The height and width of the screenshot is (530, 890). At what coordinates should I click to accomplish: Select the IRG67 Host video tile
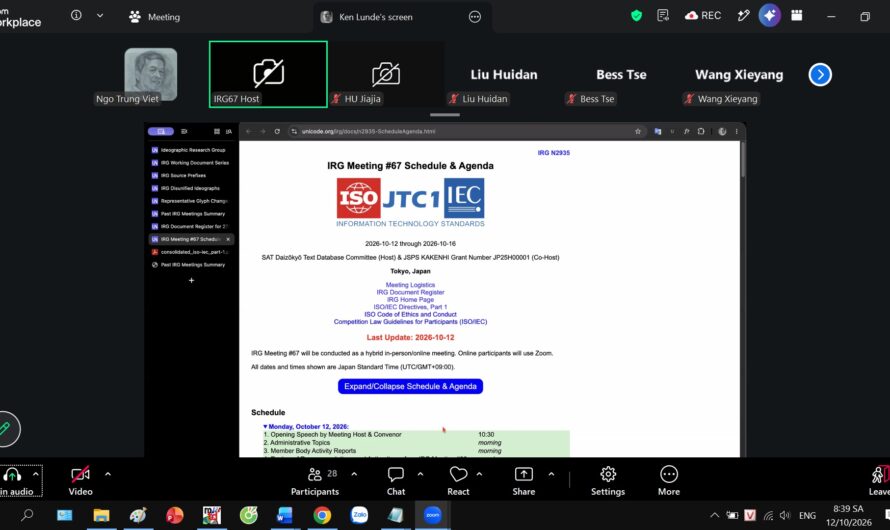coord(268,74)
